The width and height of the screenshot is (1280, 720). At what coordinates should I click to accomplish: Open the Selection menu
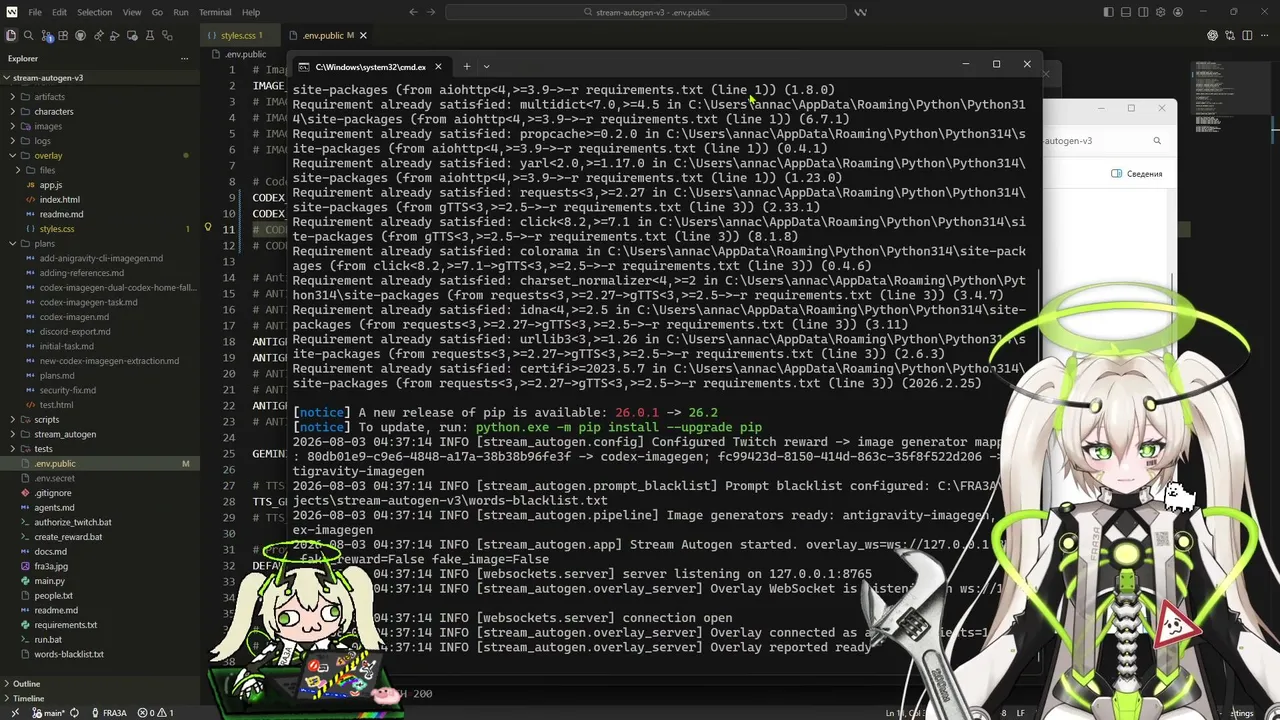pyautogui.click(x=94, y=12)
